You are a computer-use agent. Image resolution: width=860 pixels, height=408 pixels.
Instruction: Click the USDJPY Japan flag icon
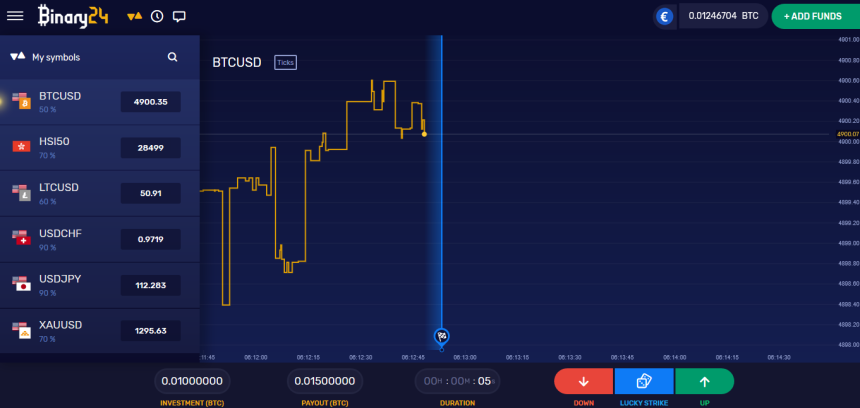(21, 284)
